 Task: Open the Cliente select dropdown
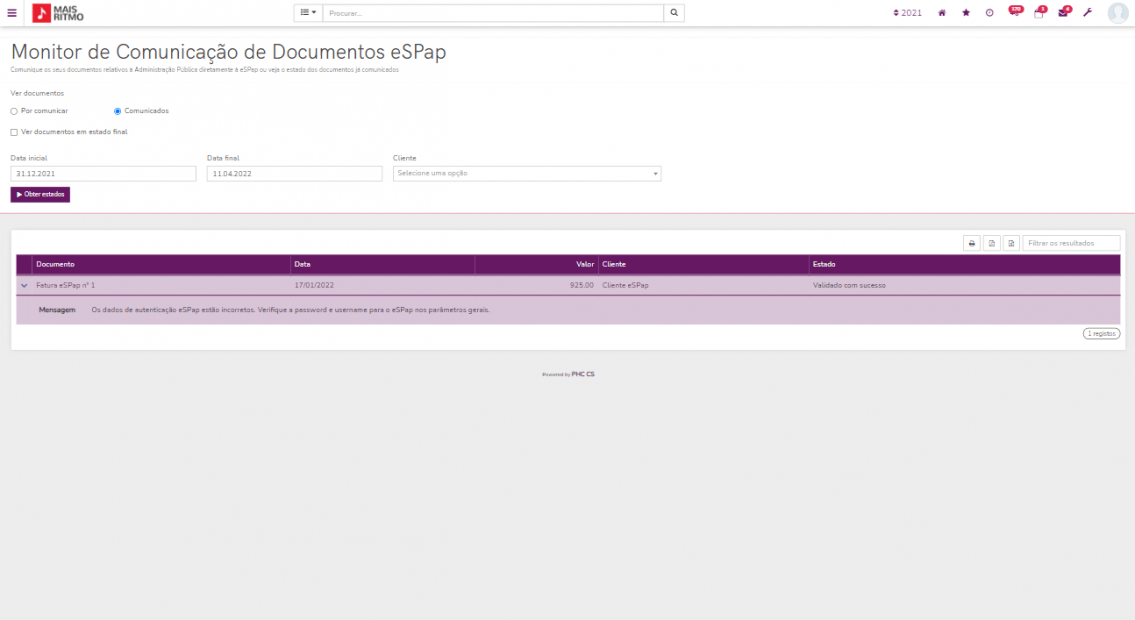[527, 174]
